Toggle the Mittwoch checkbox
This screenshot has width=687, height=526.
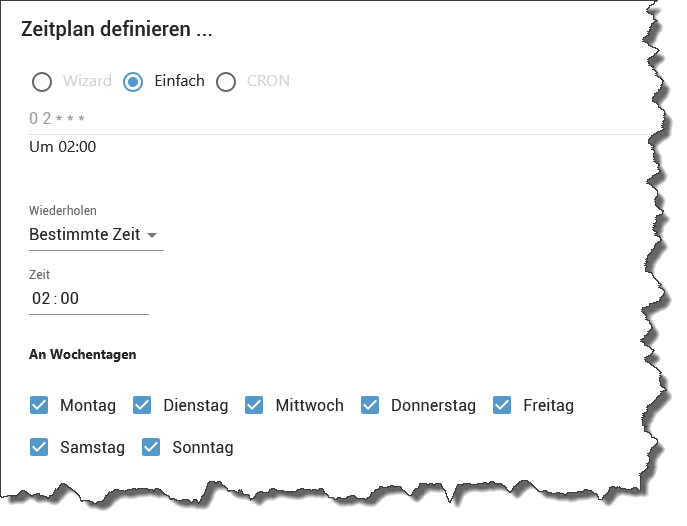pyautogui.click(x=255, y=405)
